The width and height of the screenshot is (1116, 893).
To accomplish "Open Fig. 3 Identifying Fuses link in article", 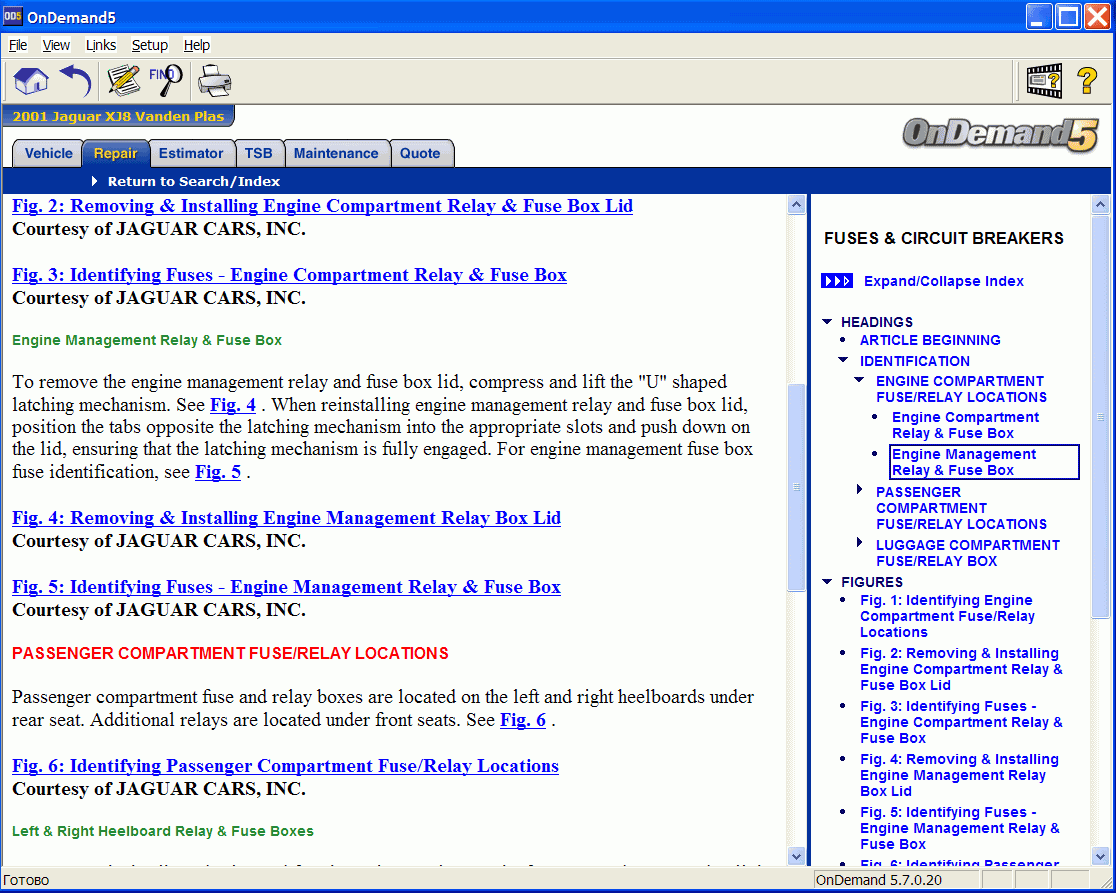I will click(x=290, y=275).
